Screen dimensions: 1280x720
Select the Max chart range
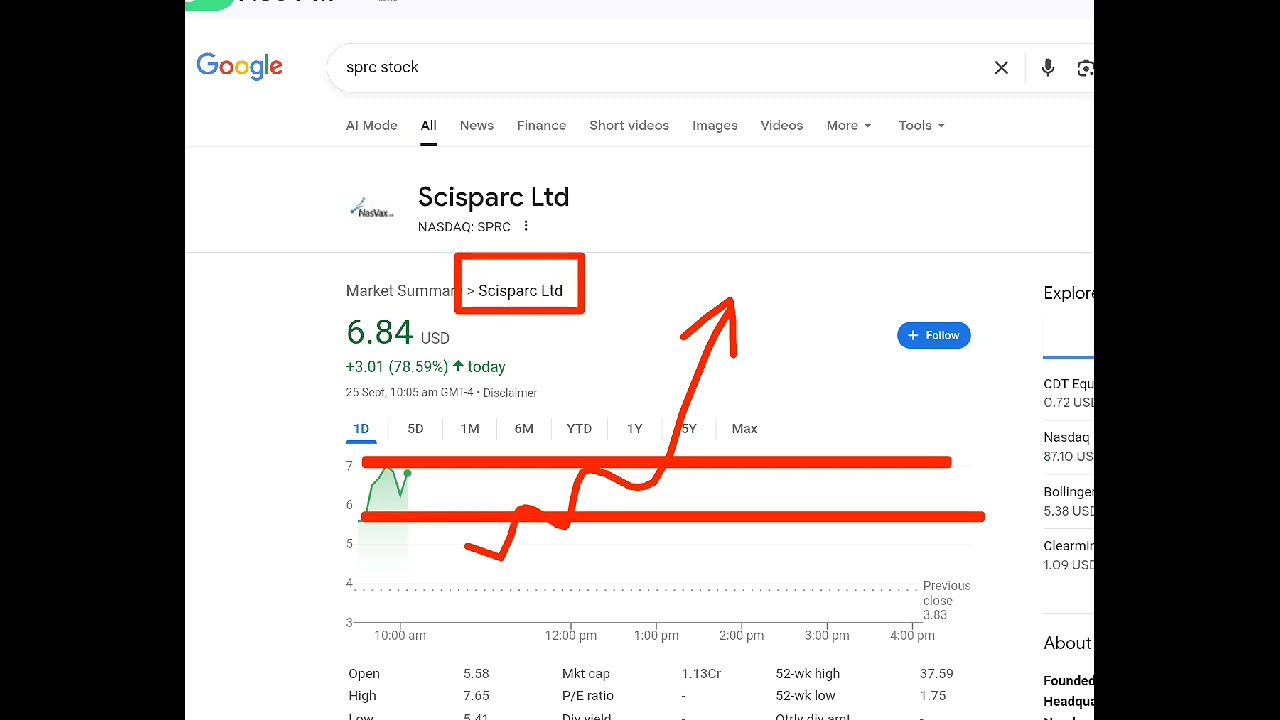744,428
